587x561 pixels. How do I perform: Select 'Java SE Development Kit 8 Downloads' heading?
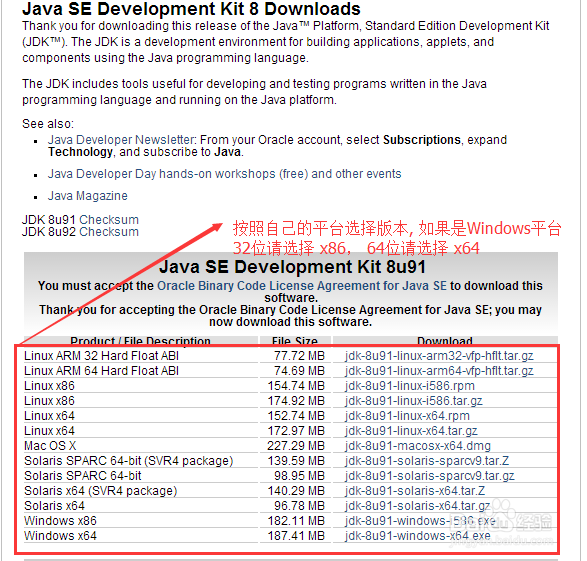pos(191,9)
